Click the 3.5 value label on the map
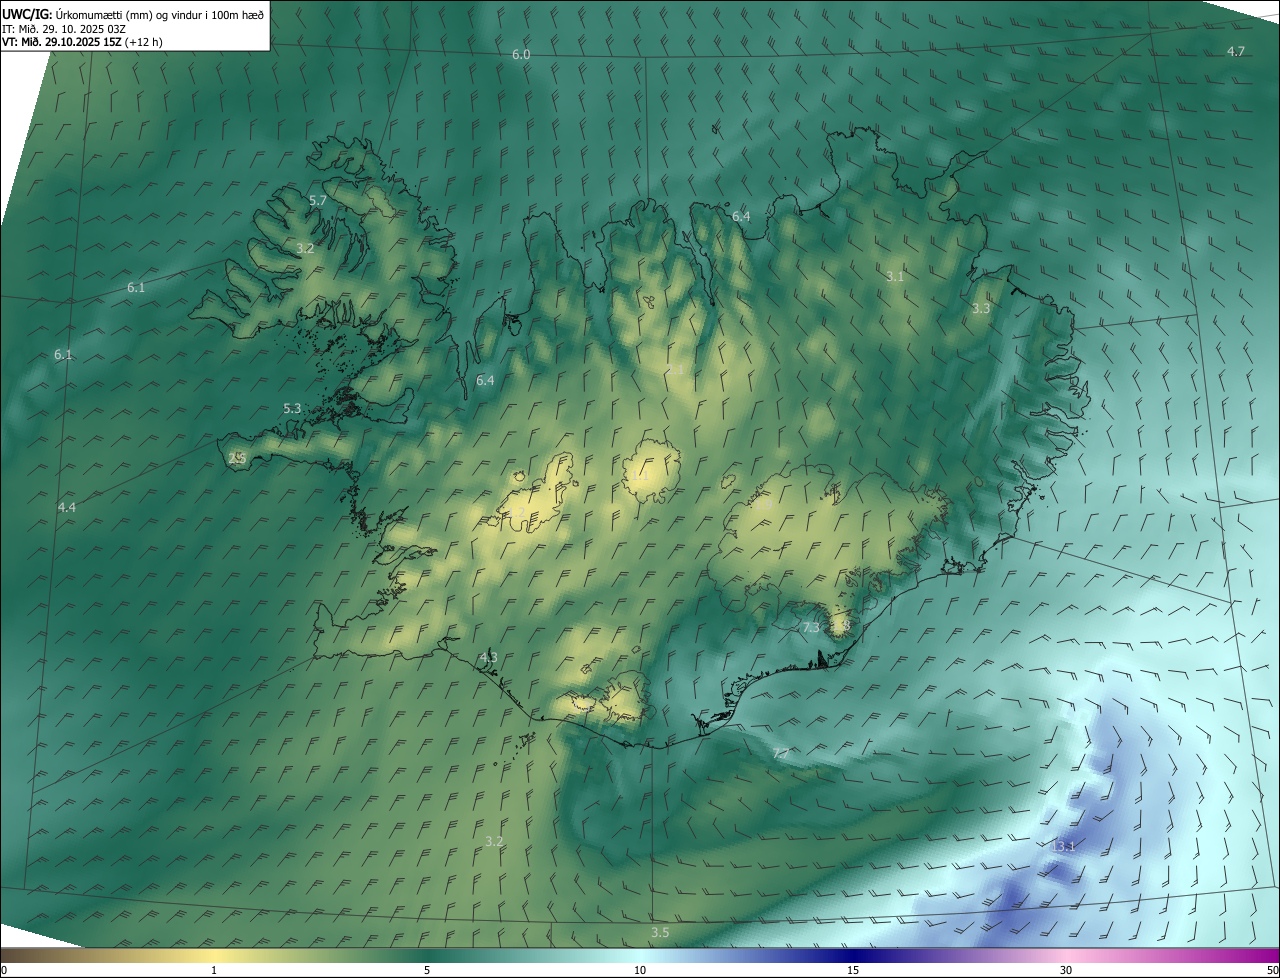Image resolution: width=1280 pixels, height=978 pixels. pos(660,932)
